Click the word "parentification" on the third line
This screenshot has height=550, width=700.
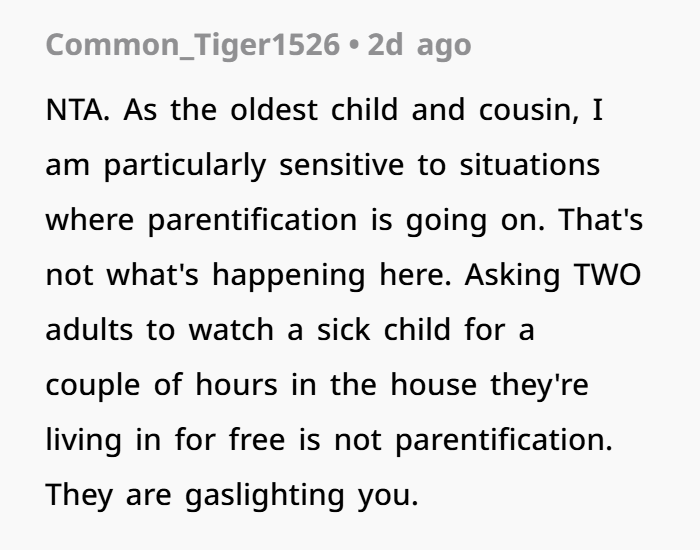(x=252, y=221)
